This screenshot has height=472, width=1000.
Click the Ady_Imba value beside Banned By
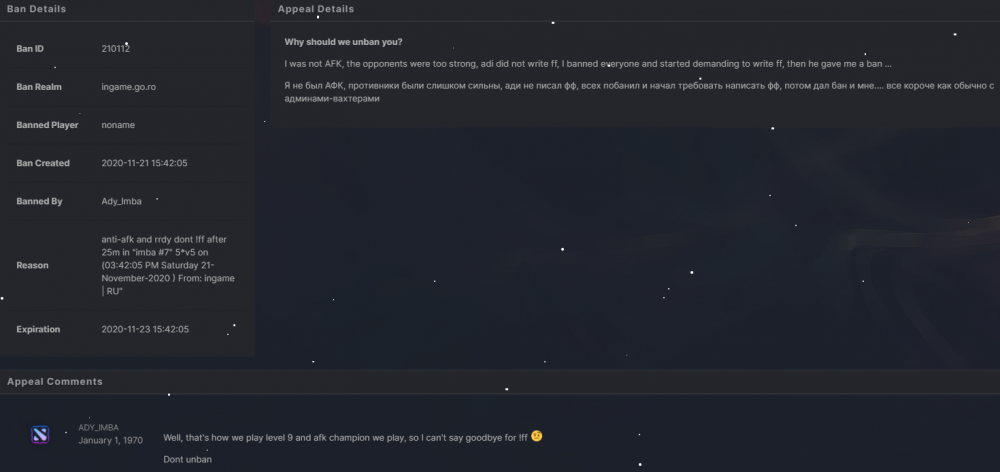[121, 201]
